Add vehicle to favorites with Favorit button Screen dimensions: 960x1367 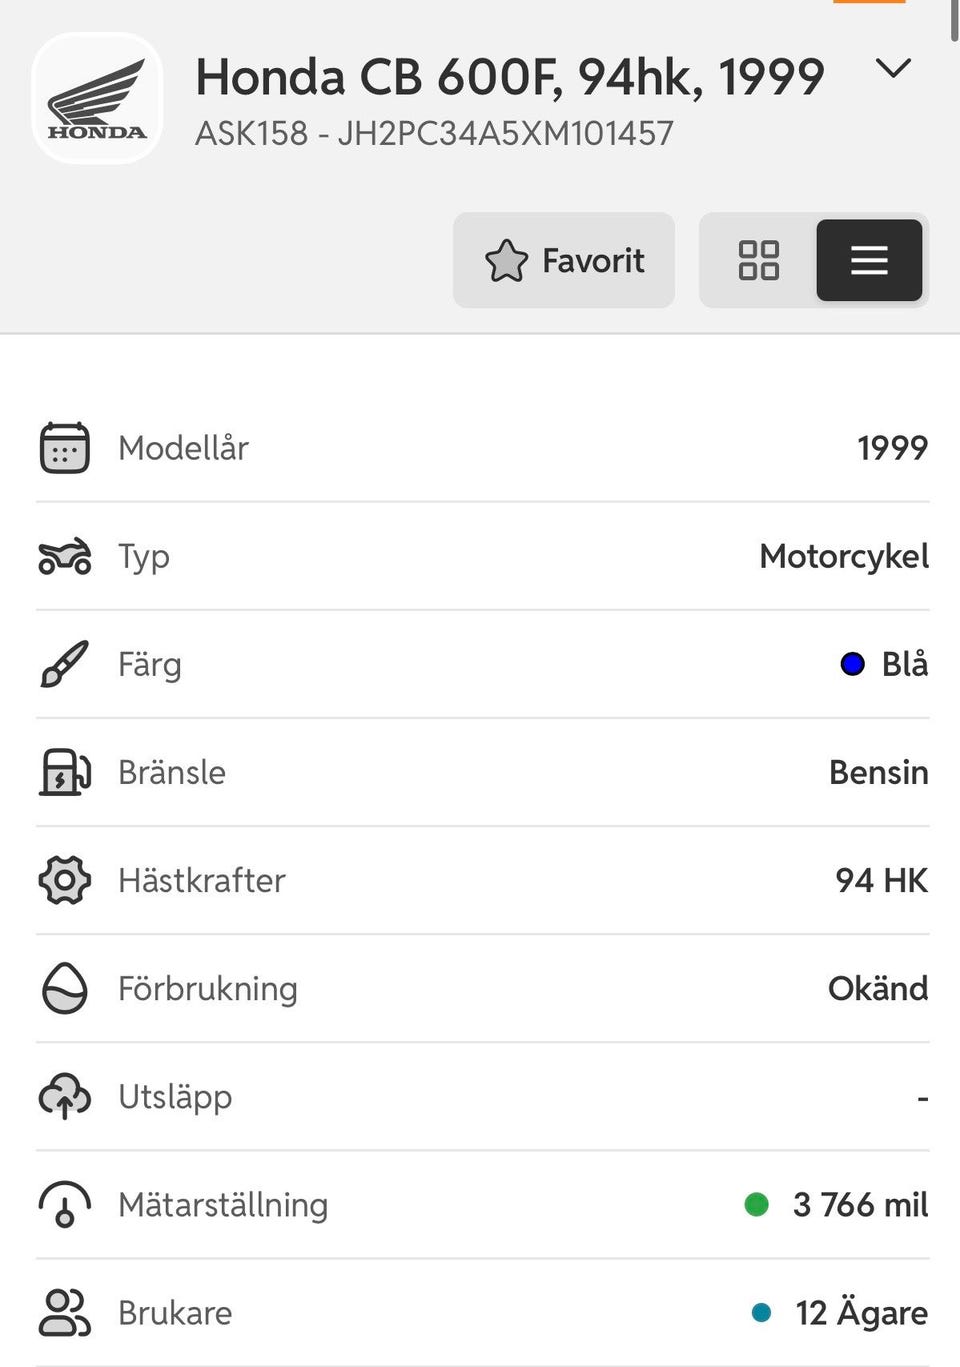[564, 260]
